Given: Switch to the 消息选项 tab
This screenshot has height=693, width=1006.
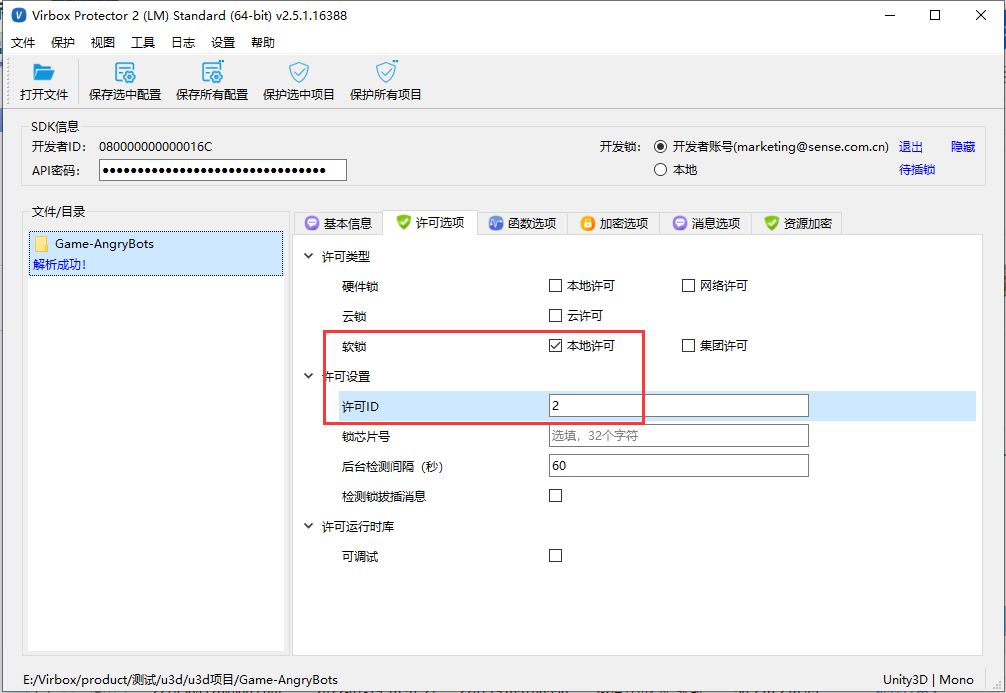Looking at the screenshot, I should pyautogui.click(x=706, y=223).
